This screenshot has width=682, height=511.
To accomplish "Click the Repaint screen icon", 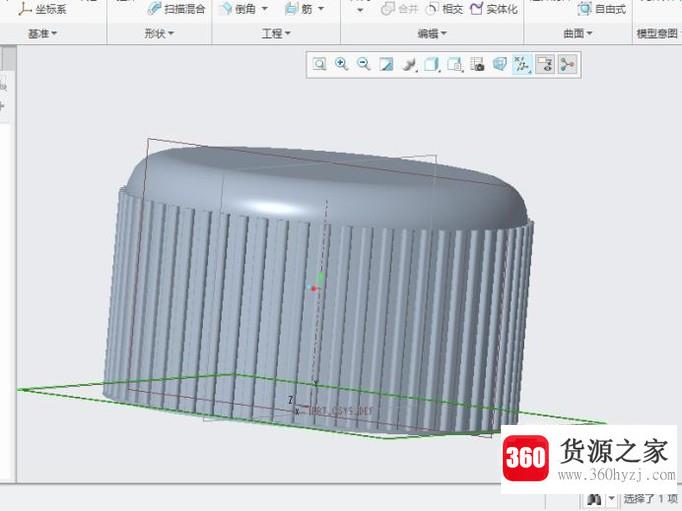I will point(386,65).
